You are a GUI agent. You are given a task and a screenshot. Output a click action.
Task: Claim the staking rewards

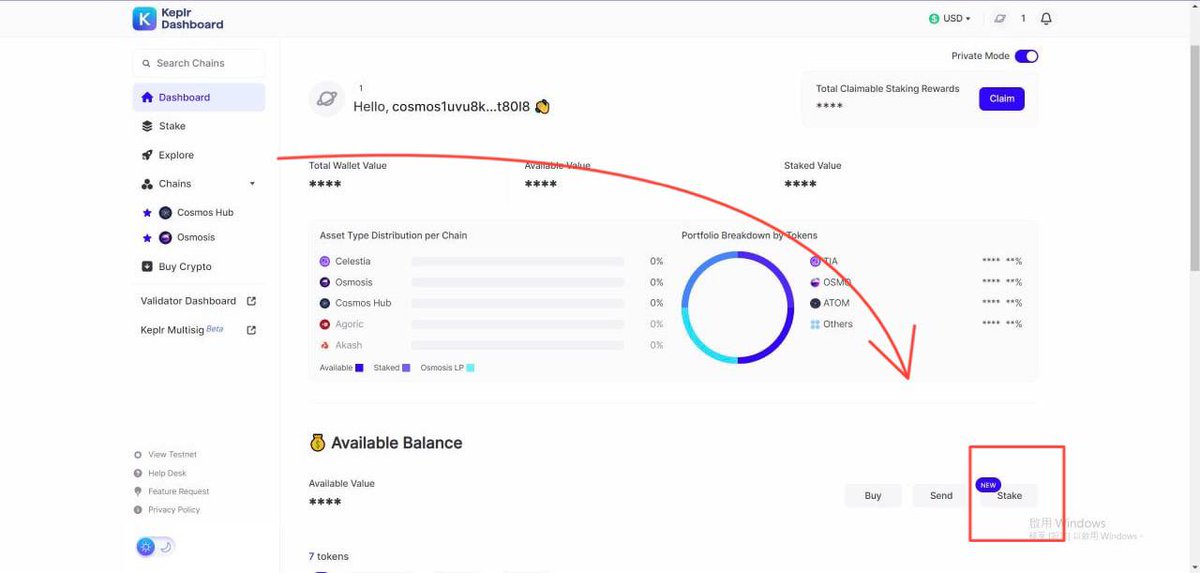(1002, 98)
